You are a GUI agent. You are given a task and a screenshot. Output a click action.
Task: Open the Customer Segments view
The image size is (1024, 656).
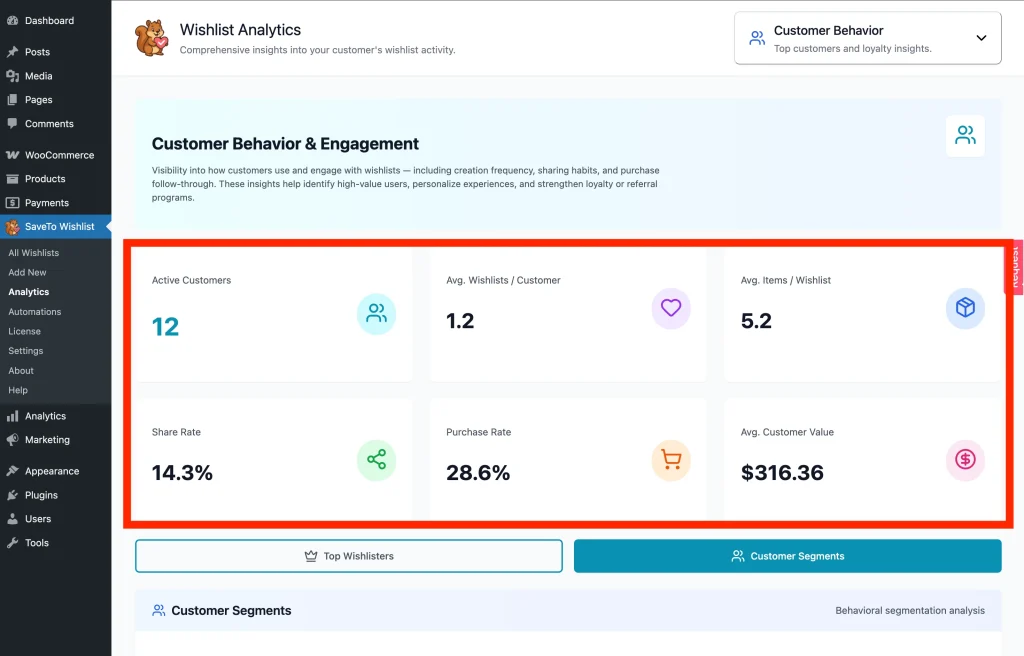(786, 556)
